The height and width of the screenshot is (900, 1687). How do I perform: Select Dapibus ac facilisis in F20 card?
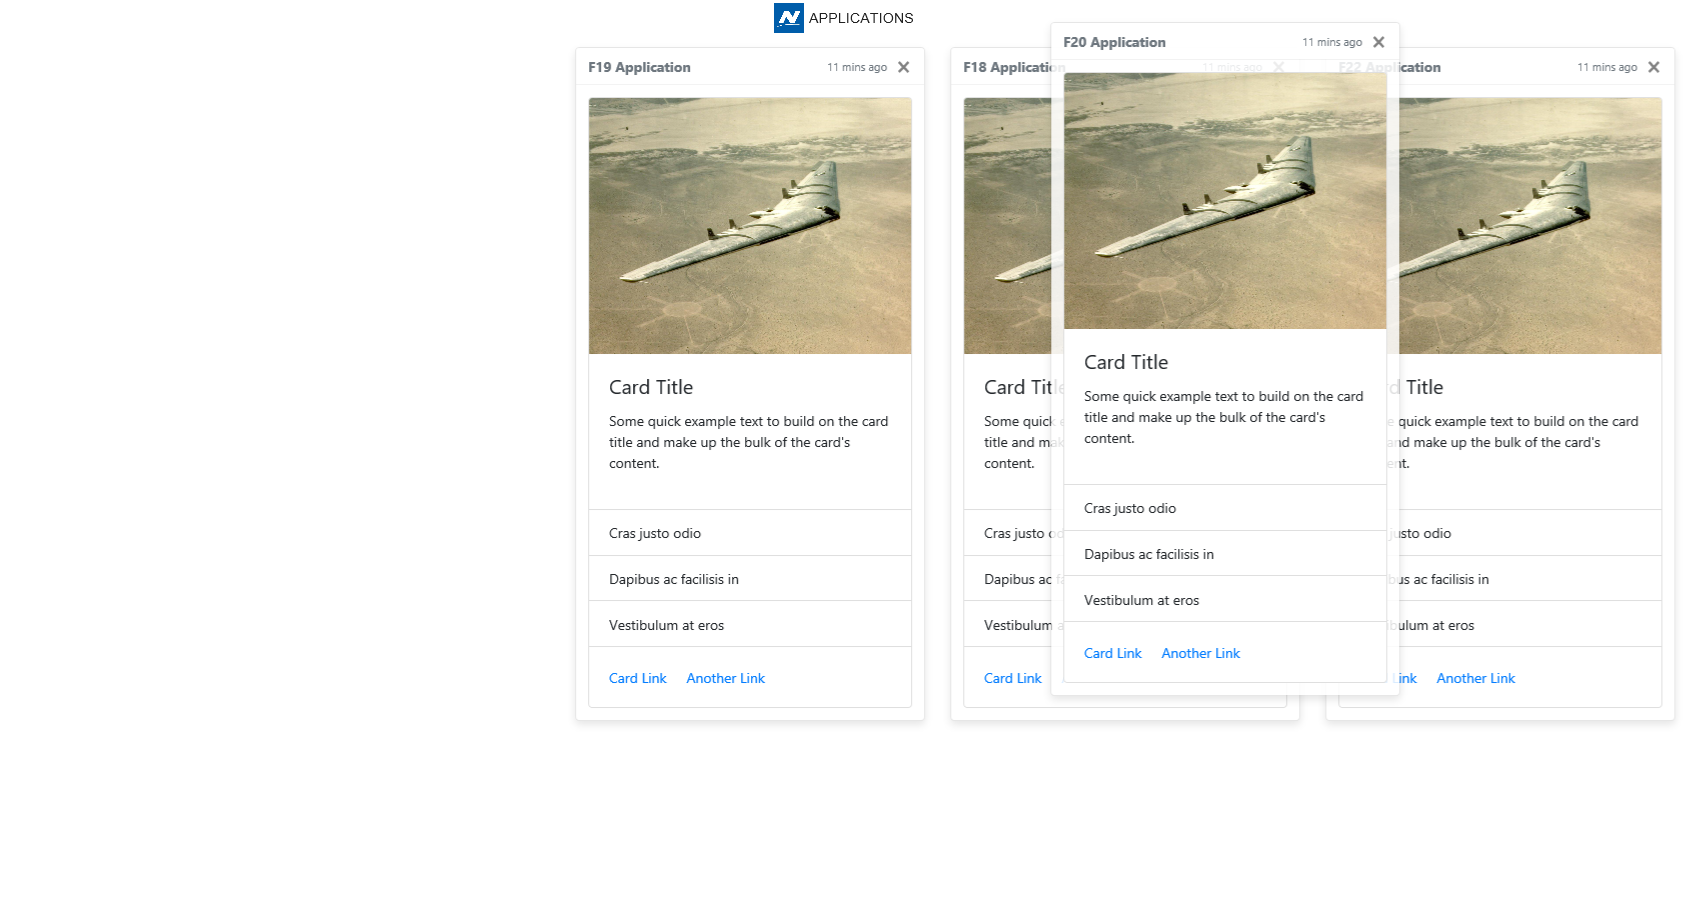[1225, 554]
